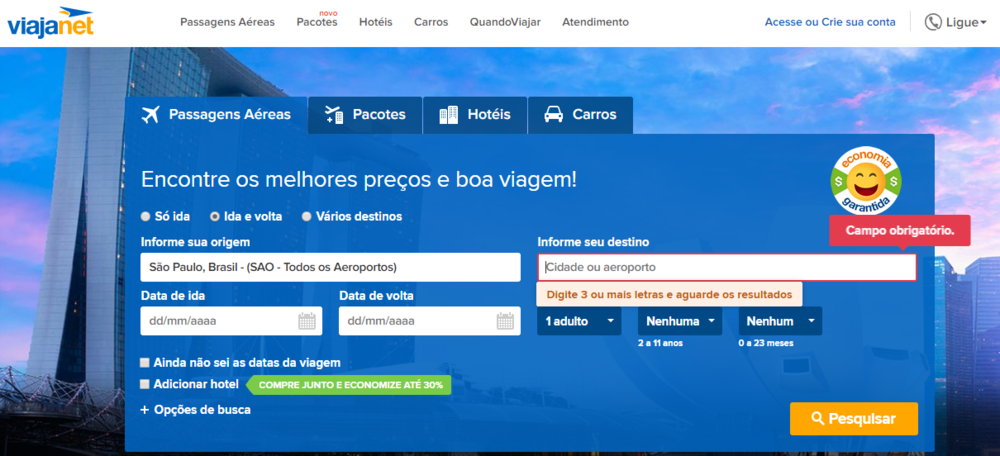Open Hotéis in top navigation
The image size is (1000, 456).
point(376,22)
